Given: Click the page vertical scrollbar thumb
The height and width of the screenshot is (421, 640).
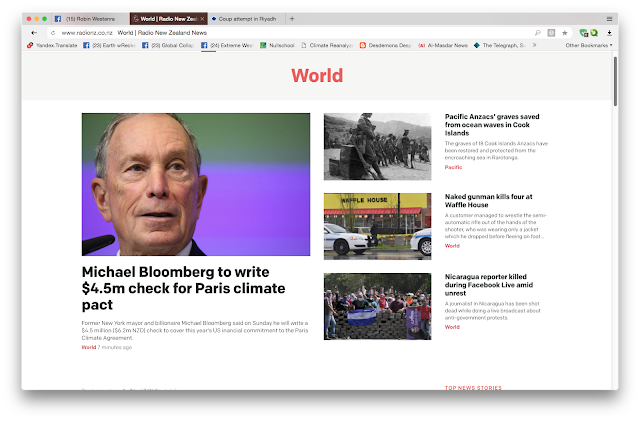Looking at the screenshot, I should coord(615,81).
